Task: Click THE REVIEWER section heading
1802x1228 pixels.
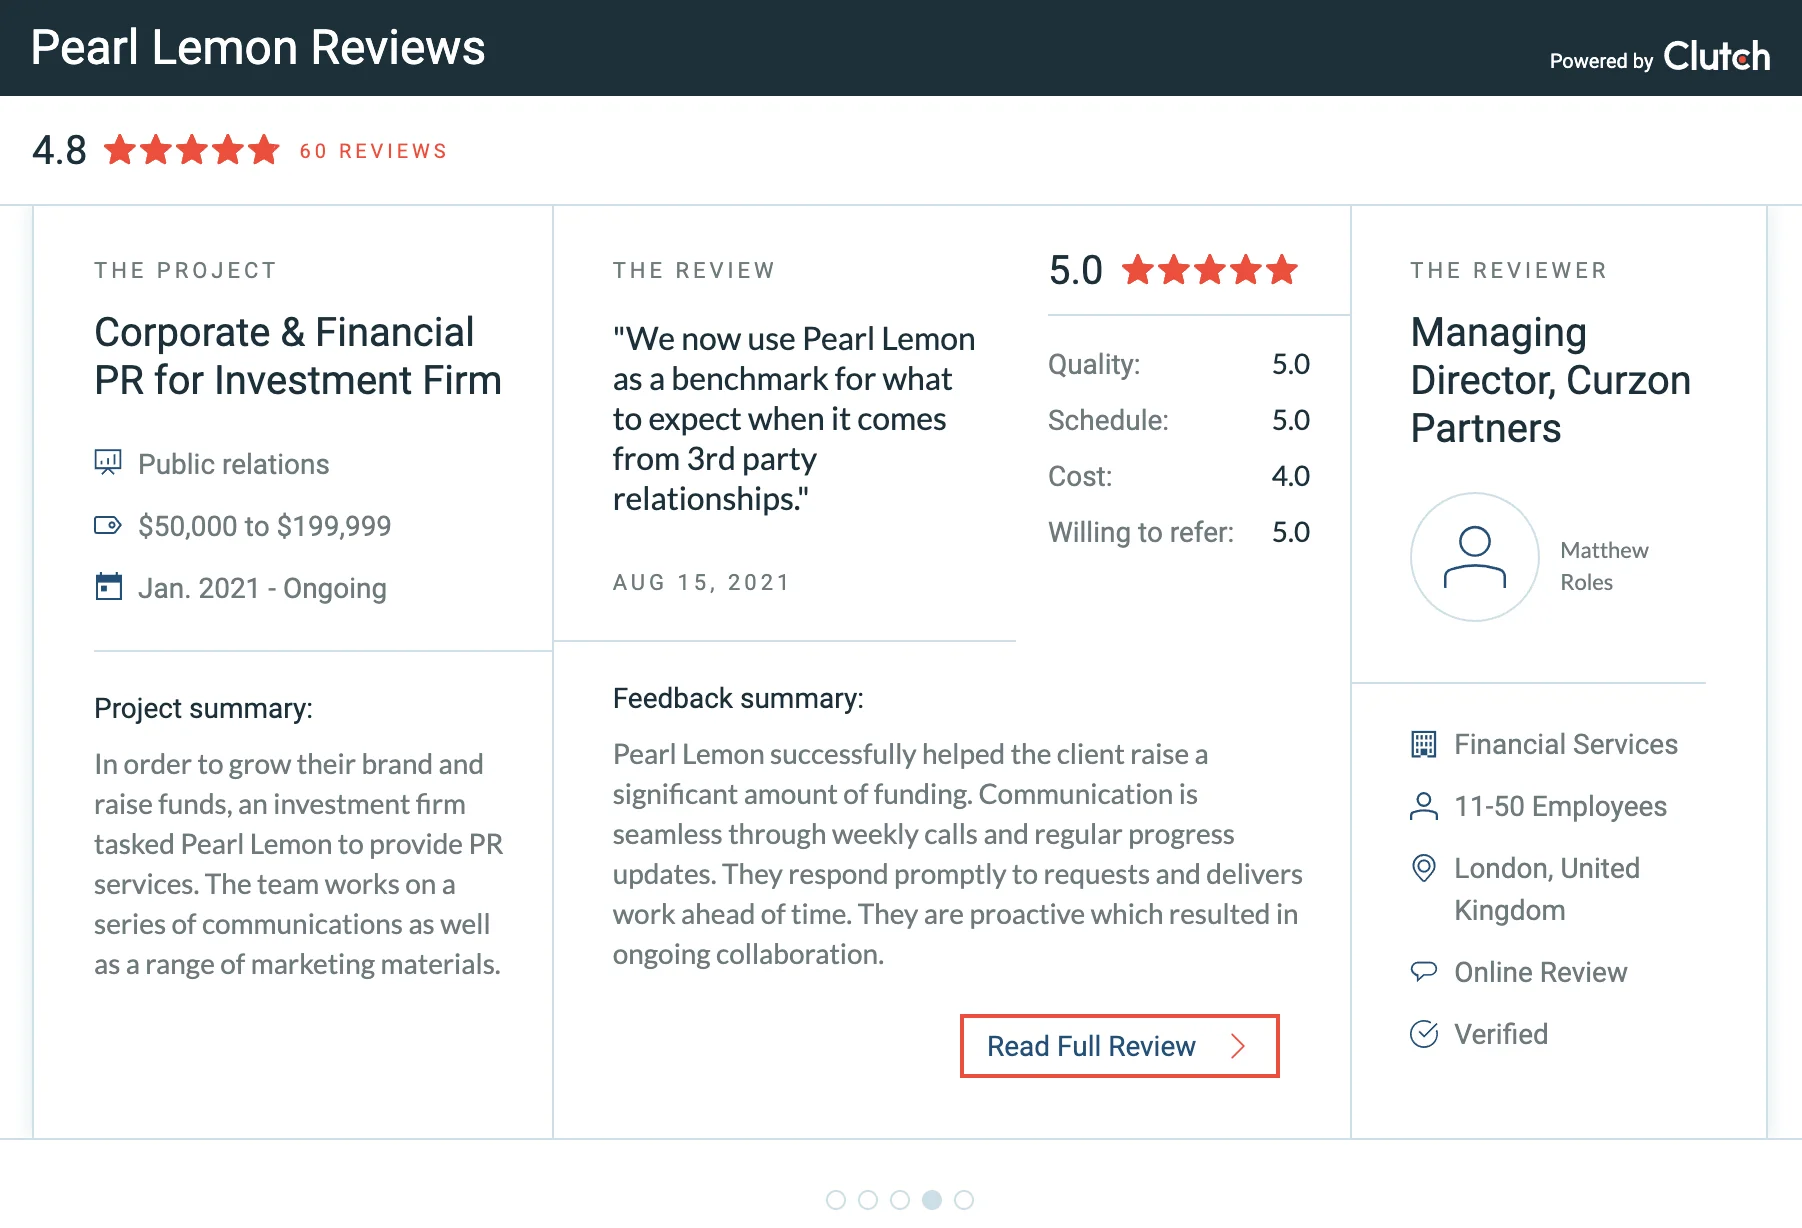Action: click(1509, 270)
